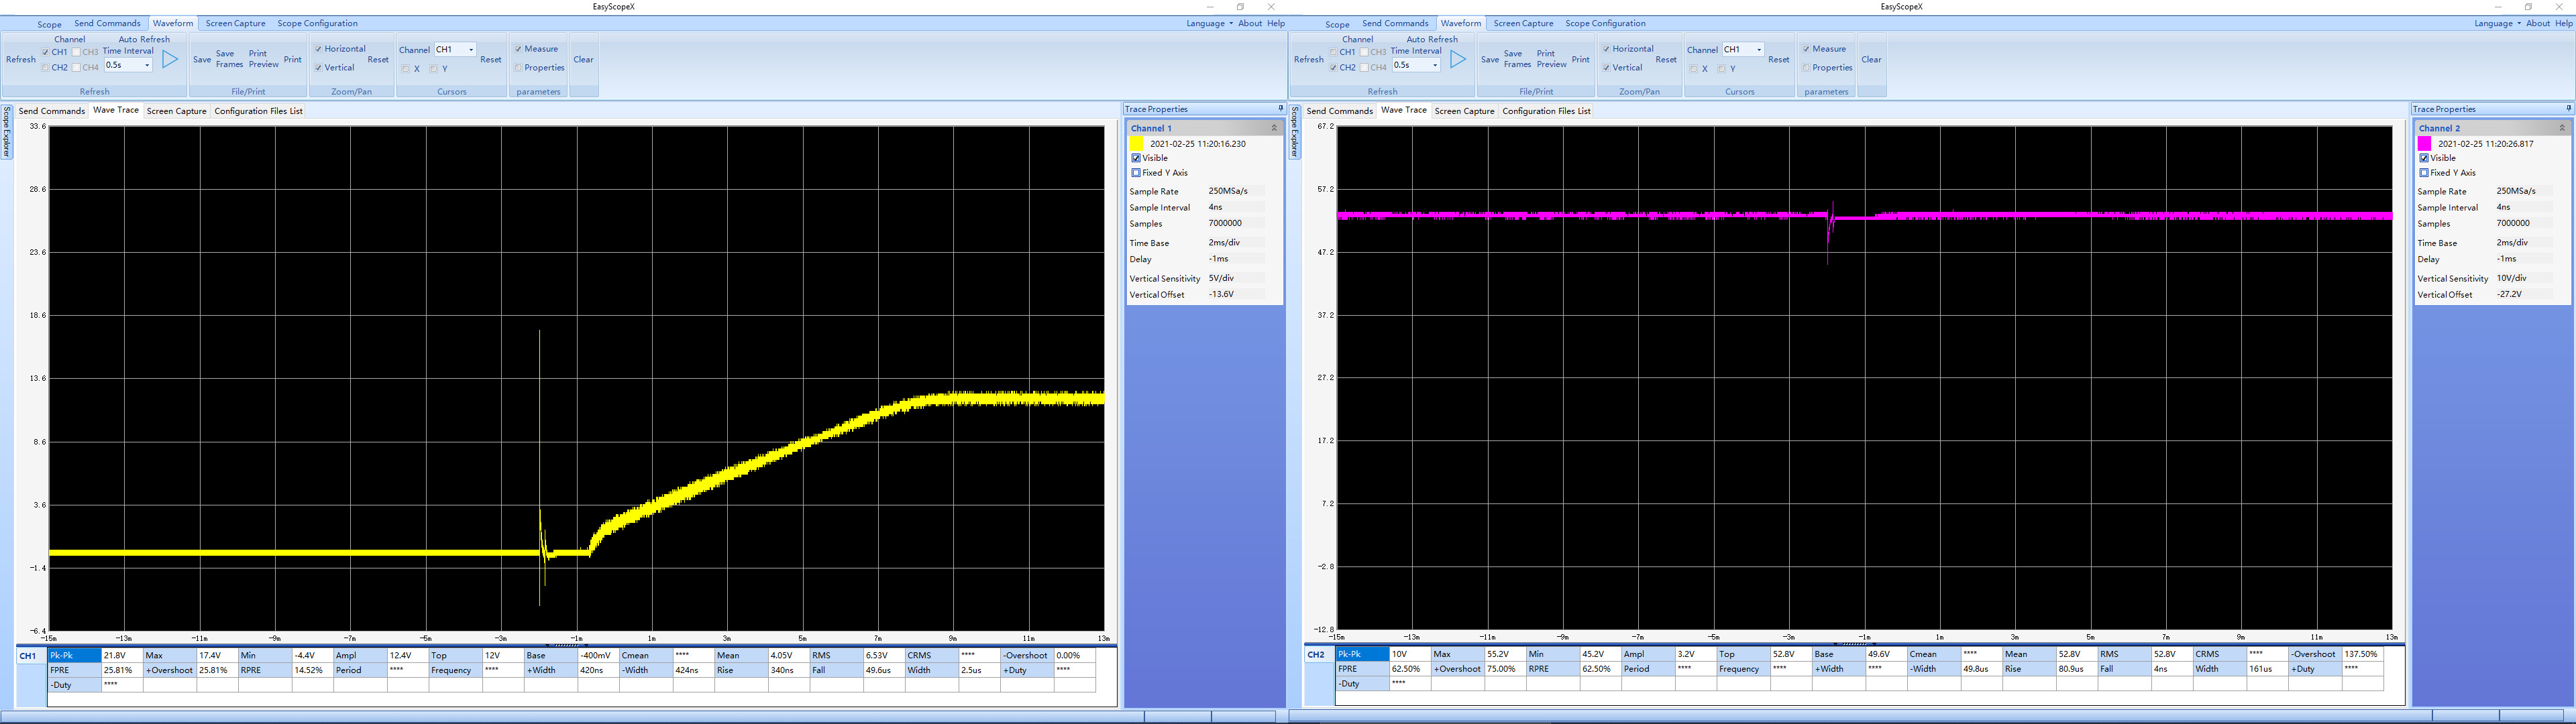Open Scope Explorer side tab beside yellow waveform
Viewport: 2576px width, 724px height.
(x=6, y=132)
